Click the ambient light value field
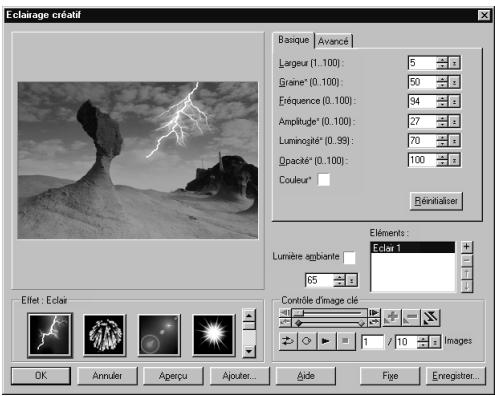The width and height of the screenshot is (495, 396). click(319, 280)
